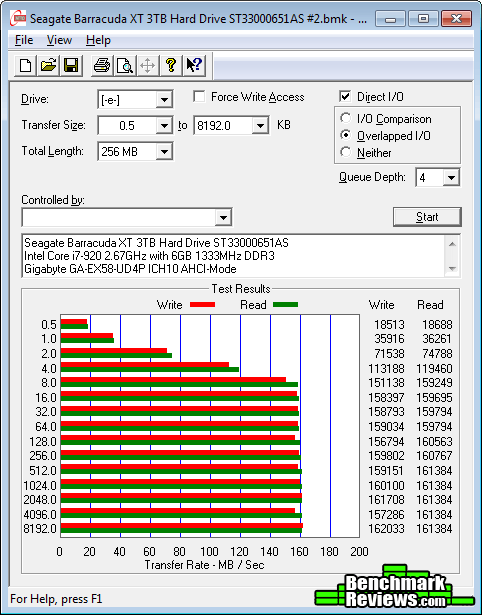Click into the description text box

tap(234, 256)
